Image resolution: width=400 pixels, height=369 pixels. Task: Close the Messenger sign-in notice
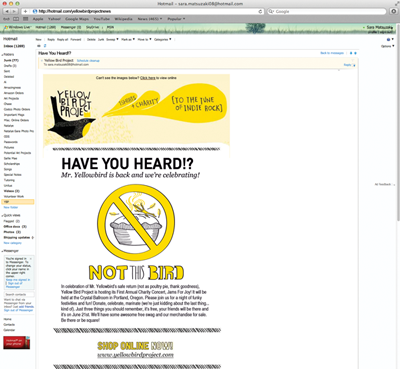click(x=31, y=259)
